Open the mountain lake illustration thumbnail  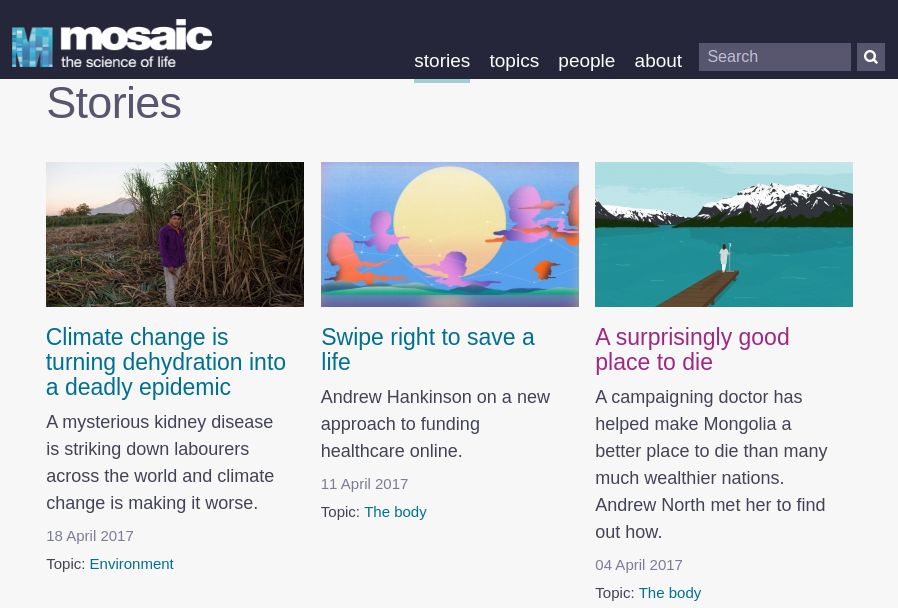pyautogui.click(x=724, y=234)
